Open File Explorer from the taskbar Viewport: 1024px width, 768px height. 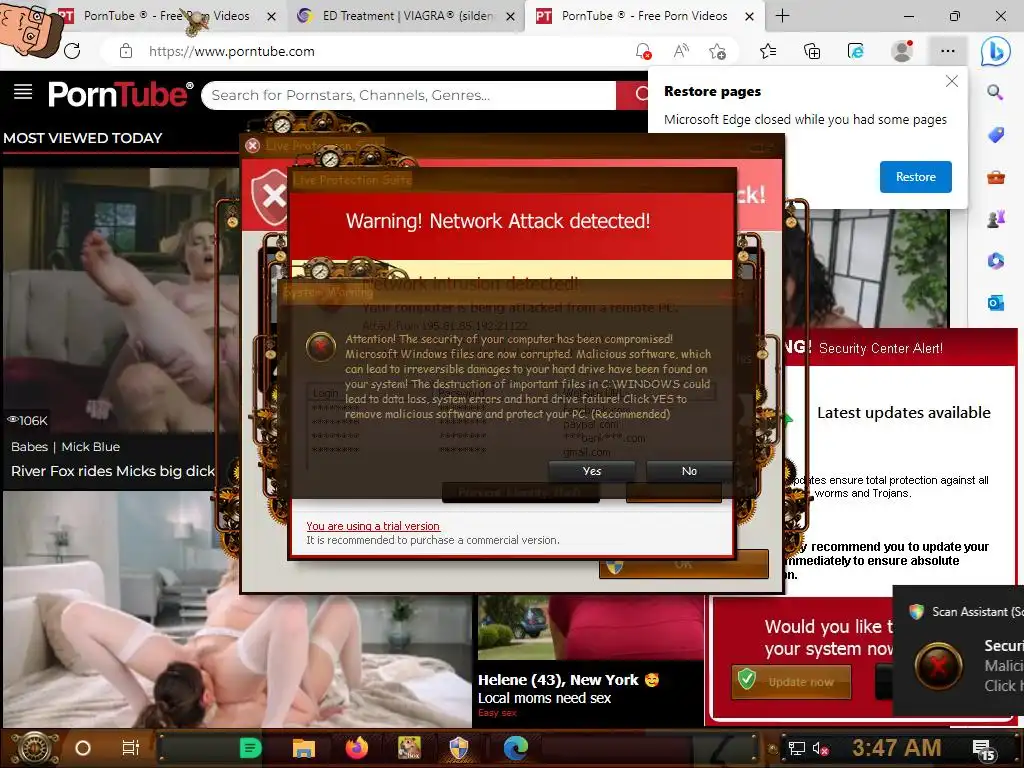(x=304, y=748)
